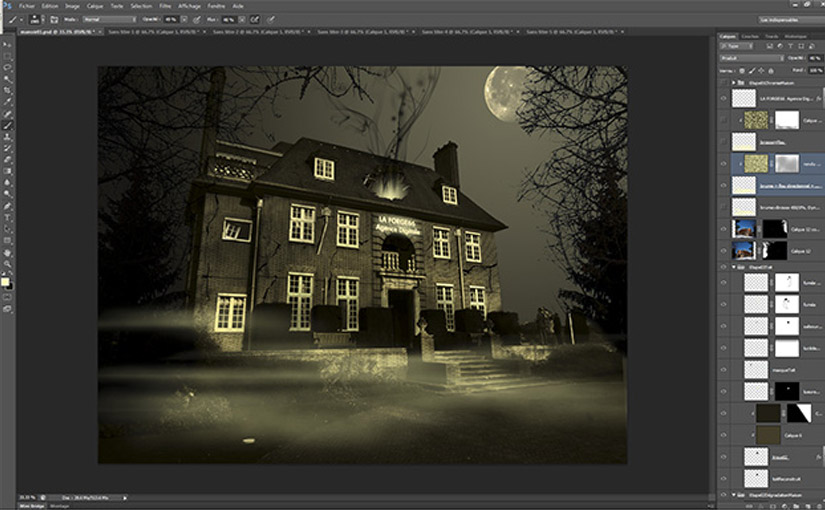Toggle visibility of the brume directional layer
Screen dimensions: 825x510
point(723,185)
